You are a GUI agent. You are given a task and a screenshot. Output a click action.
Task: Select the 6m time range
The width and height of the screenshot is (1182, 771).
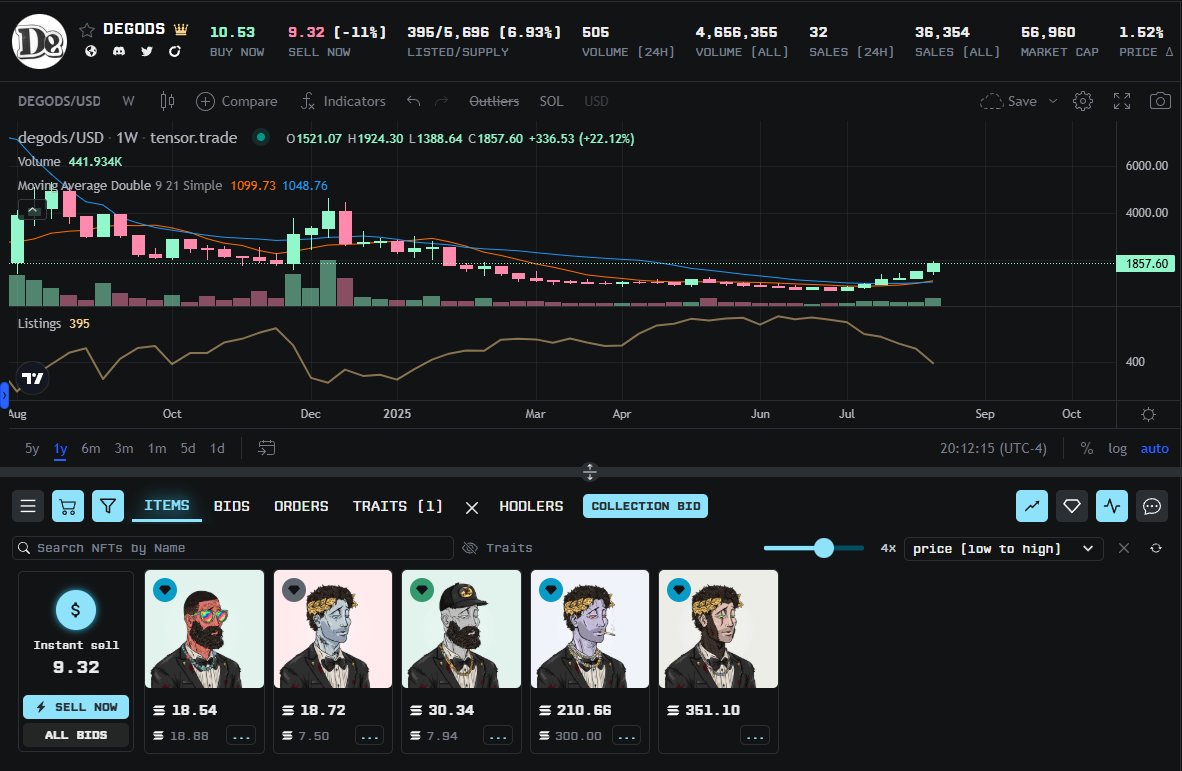pyautogui.click(x=90, y=448)
